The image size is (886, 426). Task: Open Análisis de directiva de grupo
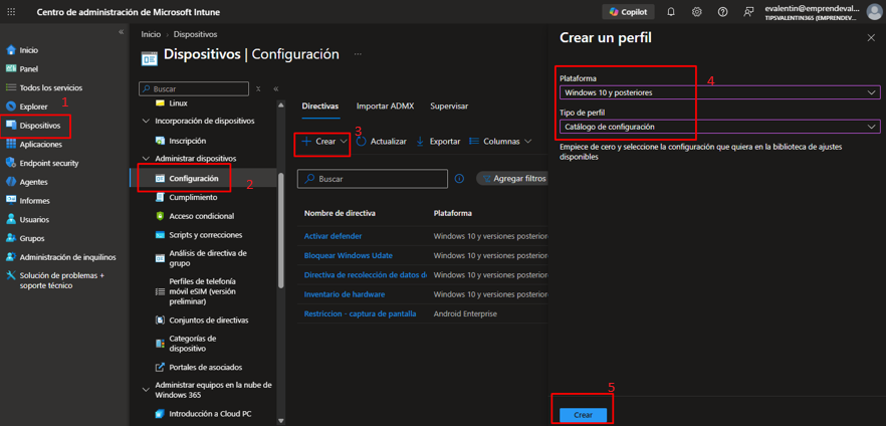(207, 258)
